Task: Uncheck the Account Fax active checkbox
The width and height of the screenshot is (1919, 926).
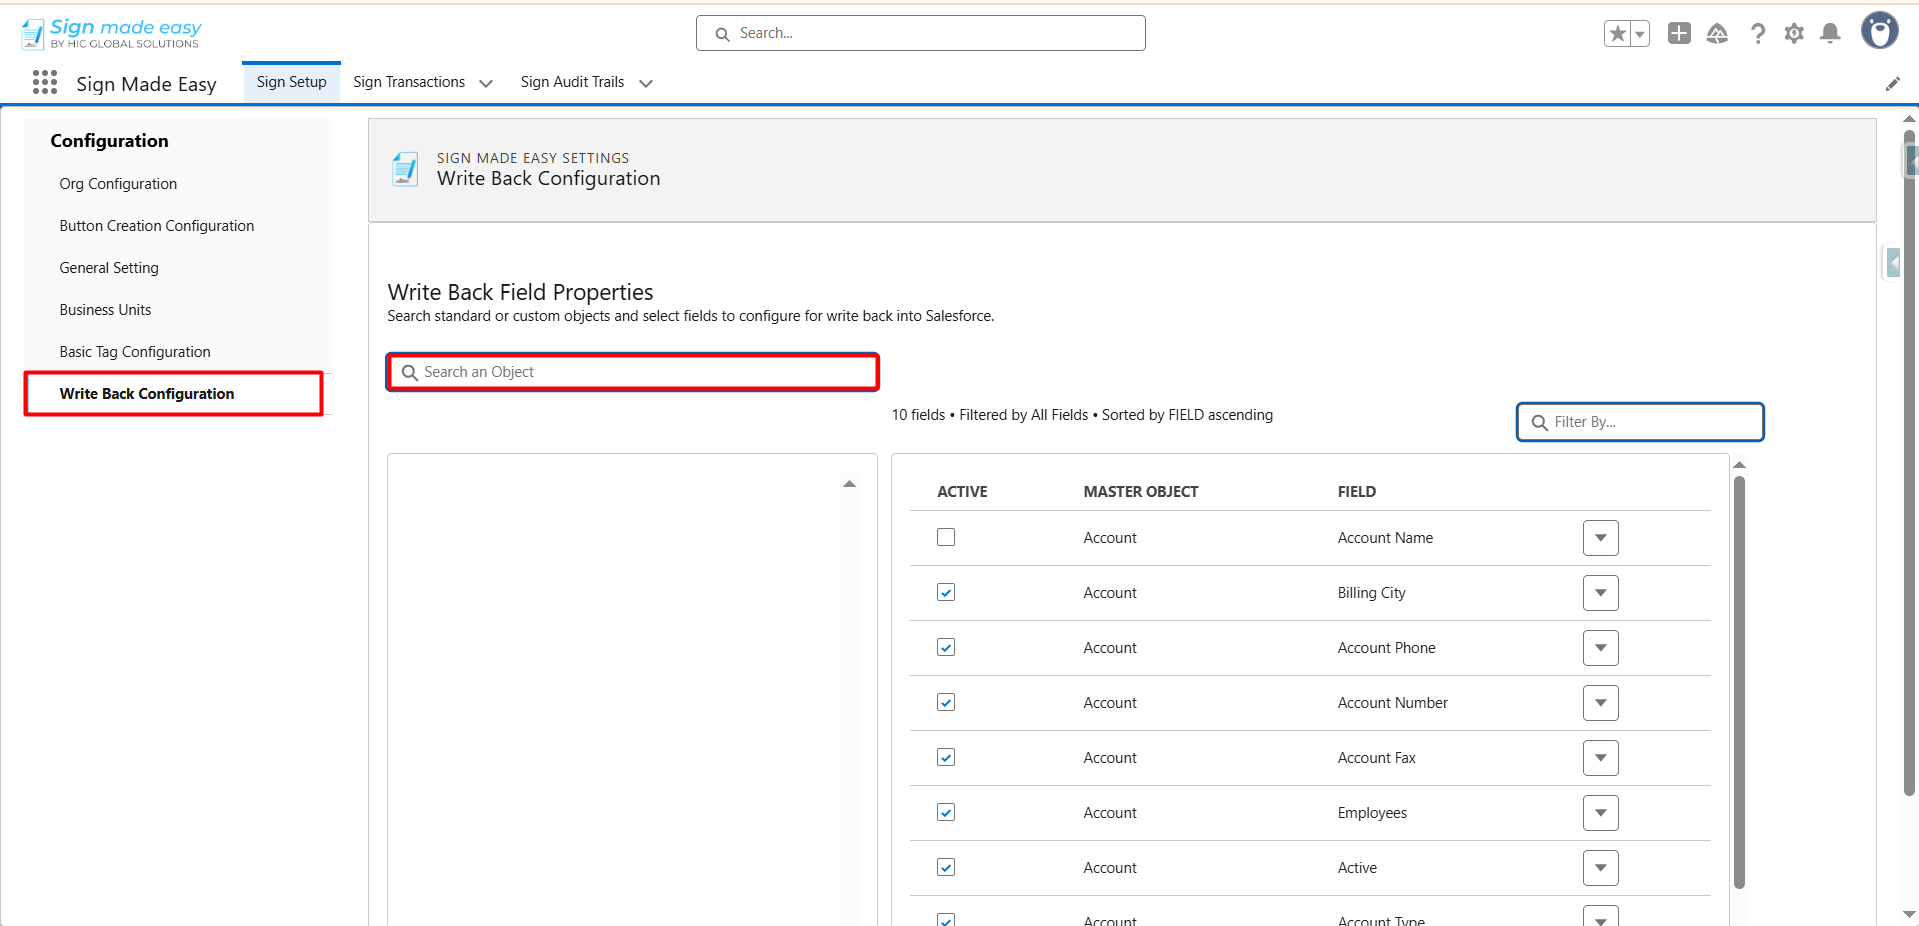Action: pos(946,758)
